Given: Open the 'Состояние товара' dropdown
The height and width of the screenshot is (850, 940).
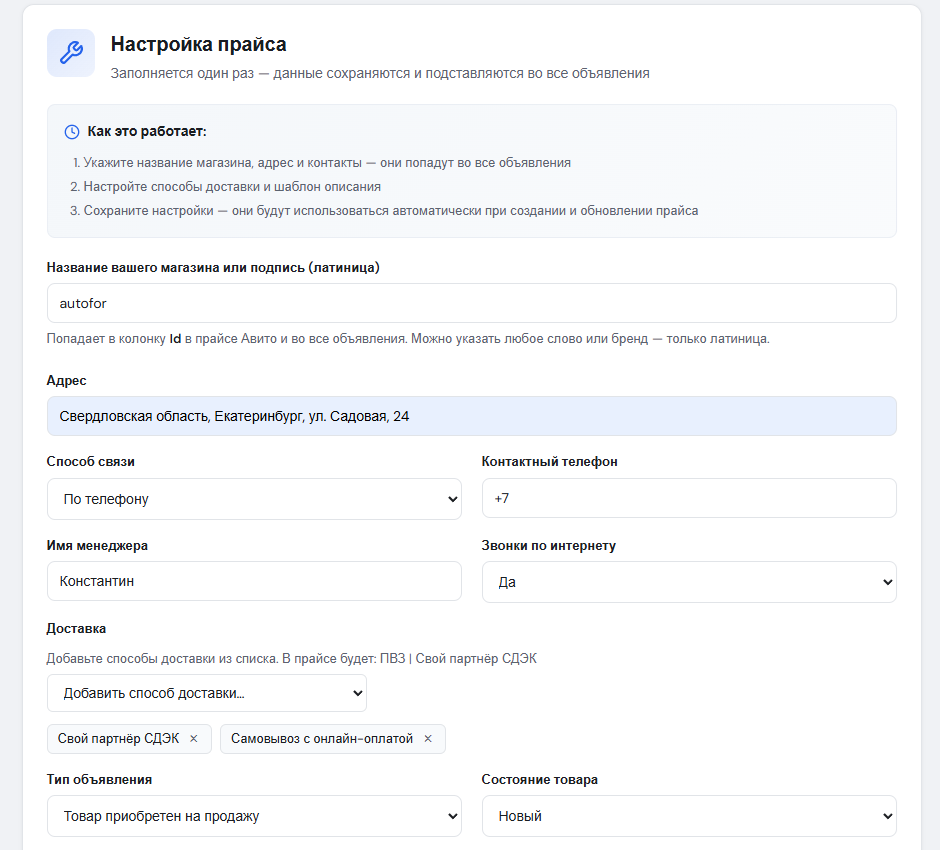Looking at the screenshot, I should 689,816.
